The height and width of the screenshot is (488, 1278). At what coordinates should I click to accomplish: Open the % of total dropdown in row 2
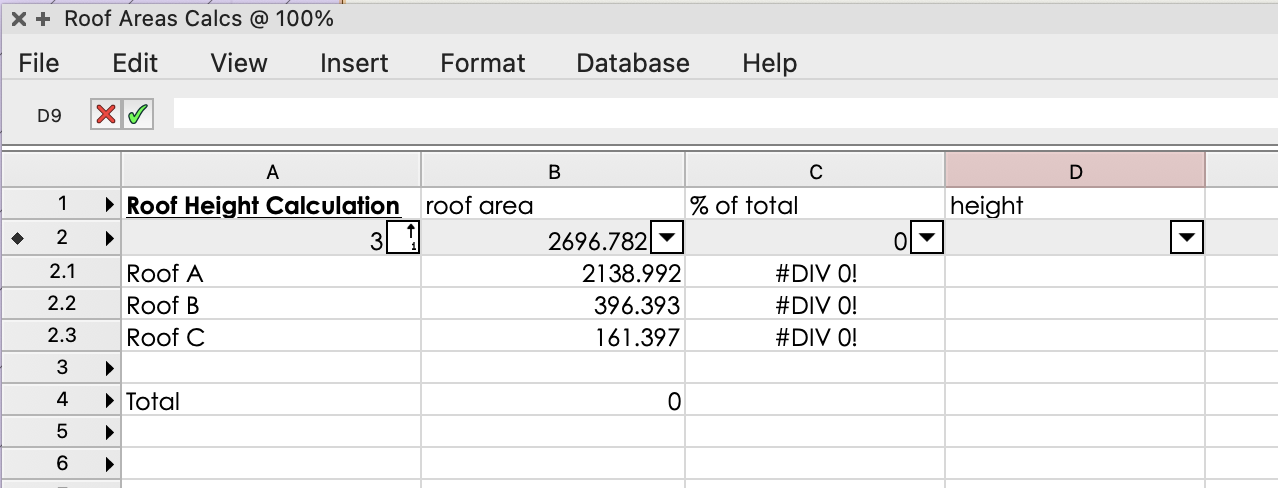click(927, 238)
